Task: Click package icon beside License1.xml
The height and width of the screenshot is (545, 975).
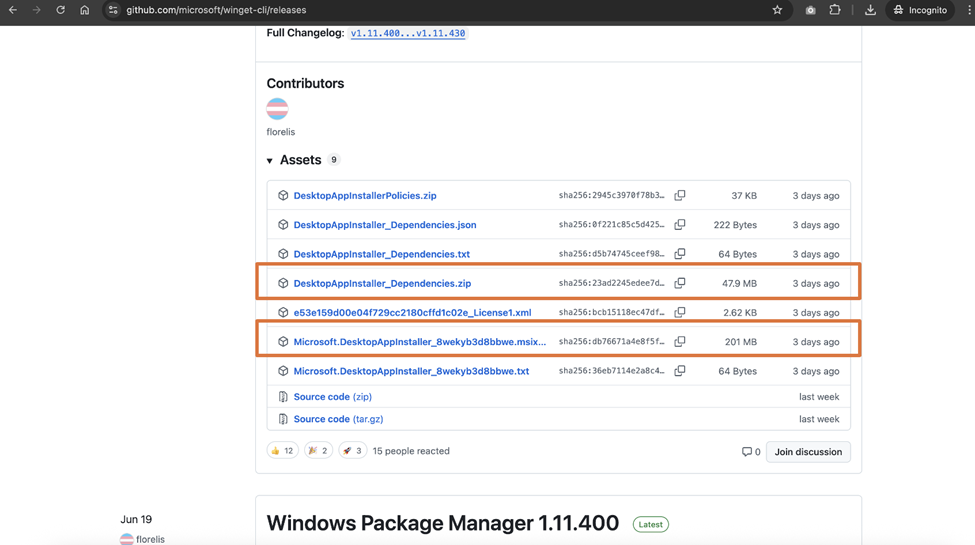Action: tap(283, 312)
